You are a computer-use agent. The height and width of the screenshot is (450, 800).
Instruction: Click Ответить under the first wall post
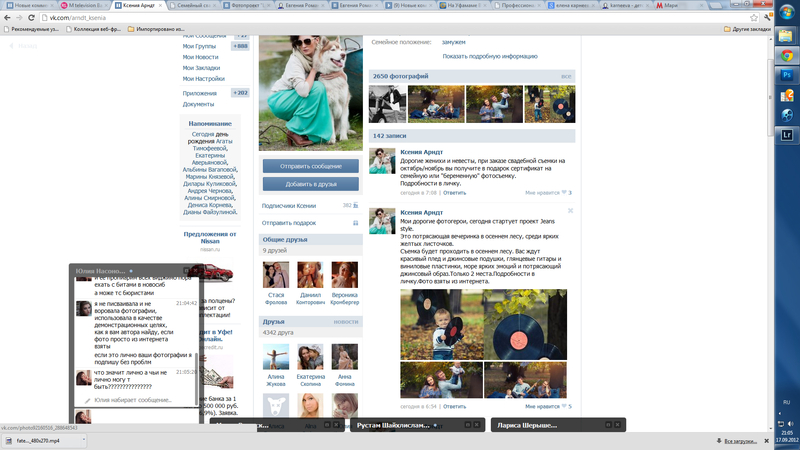tap(455, 192)
